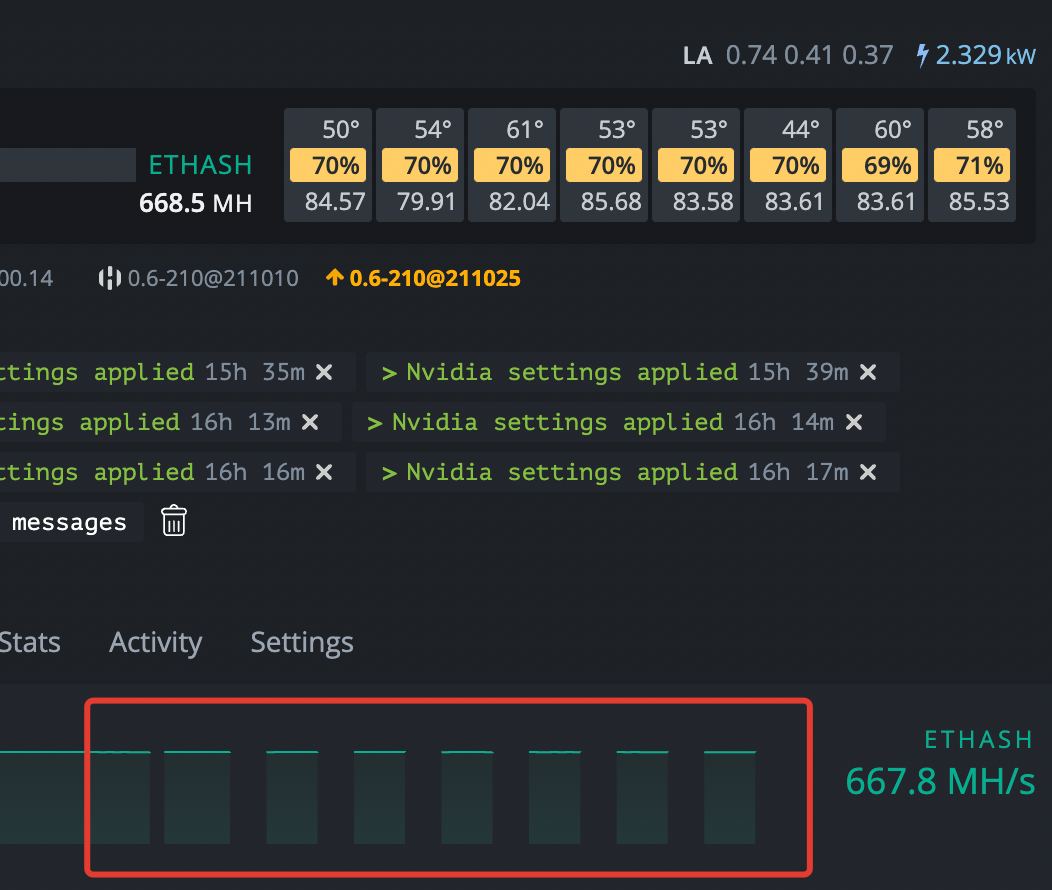Viewport: 1052px width, 890px height.
Task: Click the messages button
Action: 69,522
